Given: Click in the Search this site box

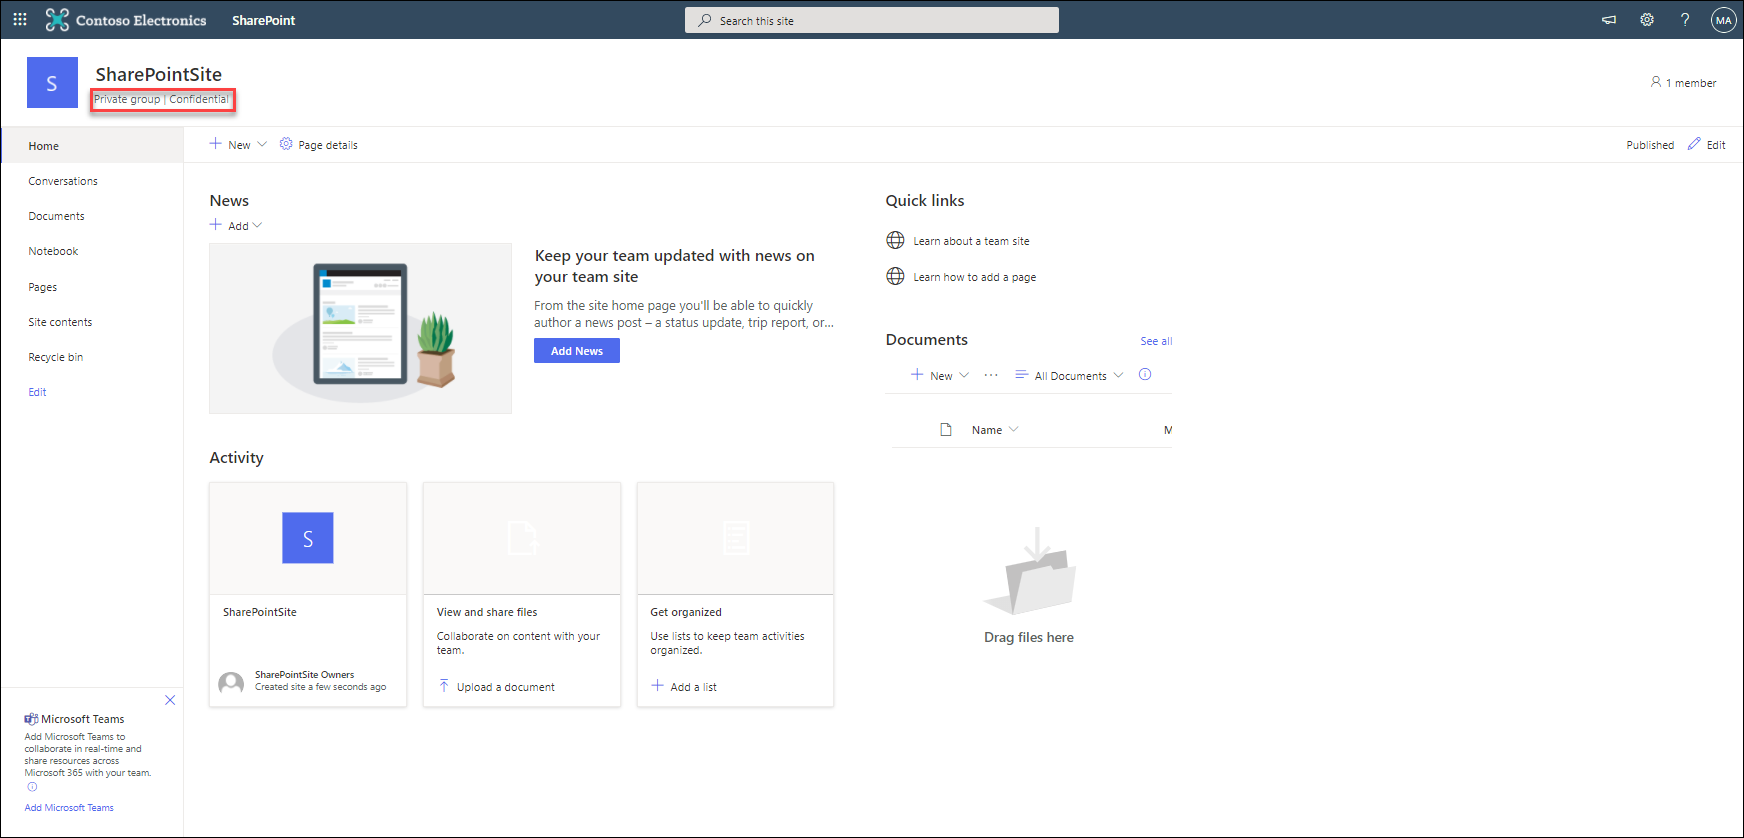Looking at the screenshot, I should [872, 20].
